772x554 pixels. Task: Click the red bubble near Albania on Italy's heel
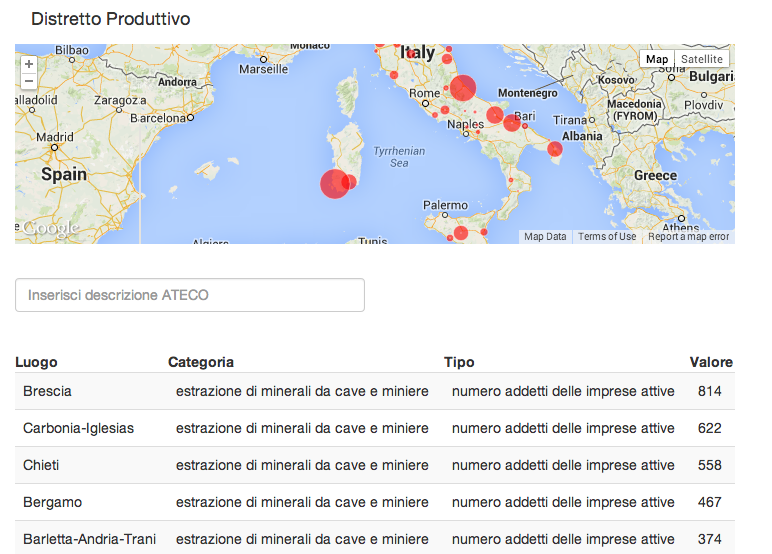click(x=555, y=149)
